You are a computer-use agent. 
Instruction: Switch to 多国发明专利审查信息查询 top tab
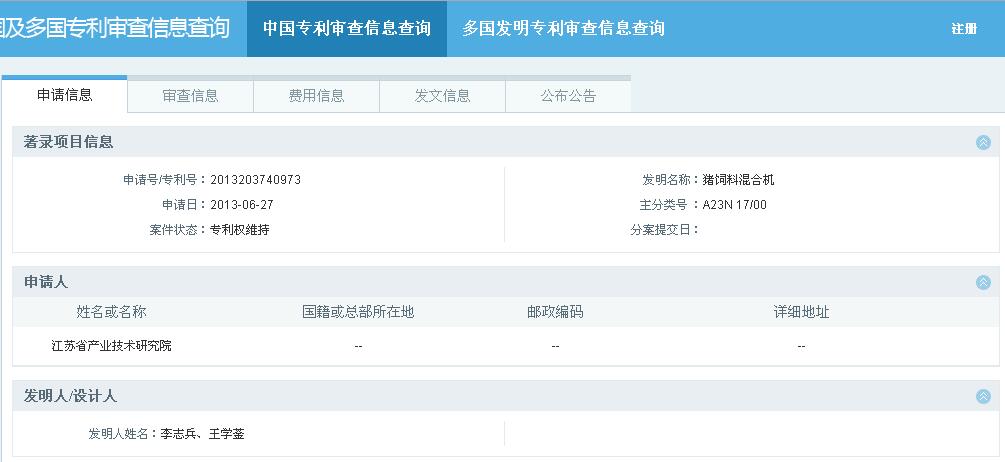pyautogui.click(x=563, y=28)
